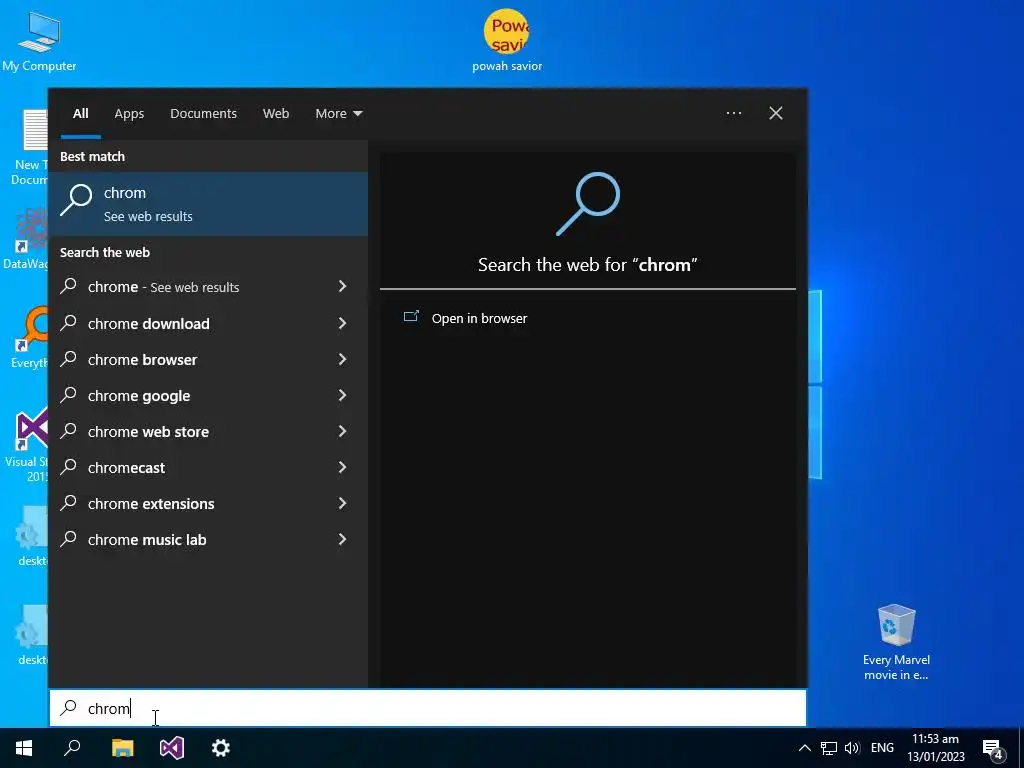
Task: Close the search panel with X
Action: point(775,113)
